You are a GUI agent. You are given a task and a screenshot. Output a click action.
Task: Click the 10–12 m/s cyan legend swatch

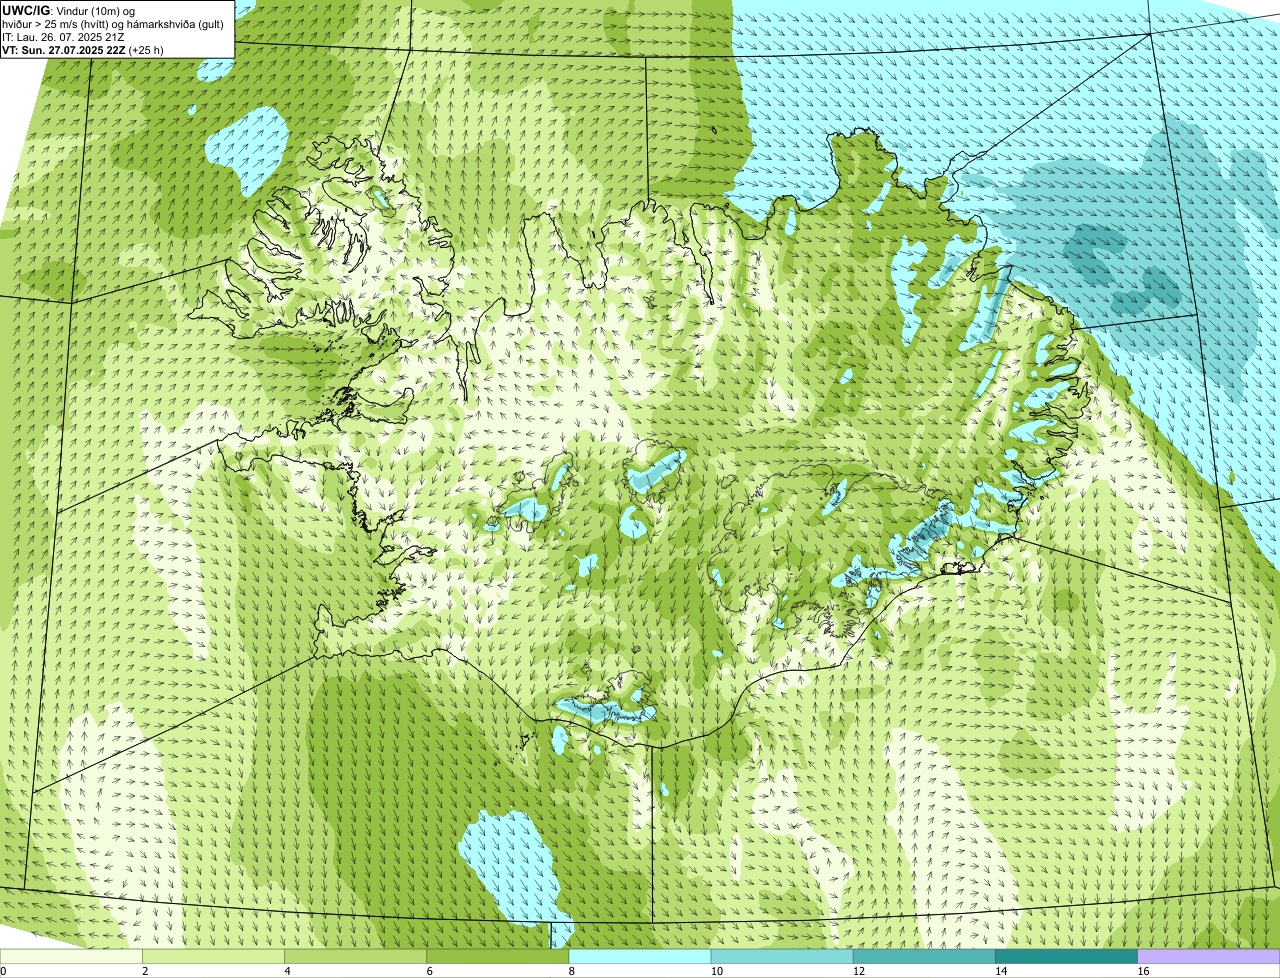coord(782,956)
